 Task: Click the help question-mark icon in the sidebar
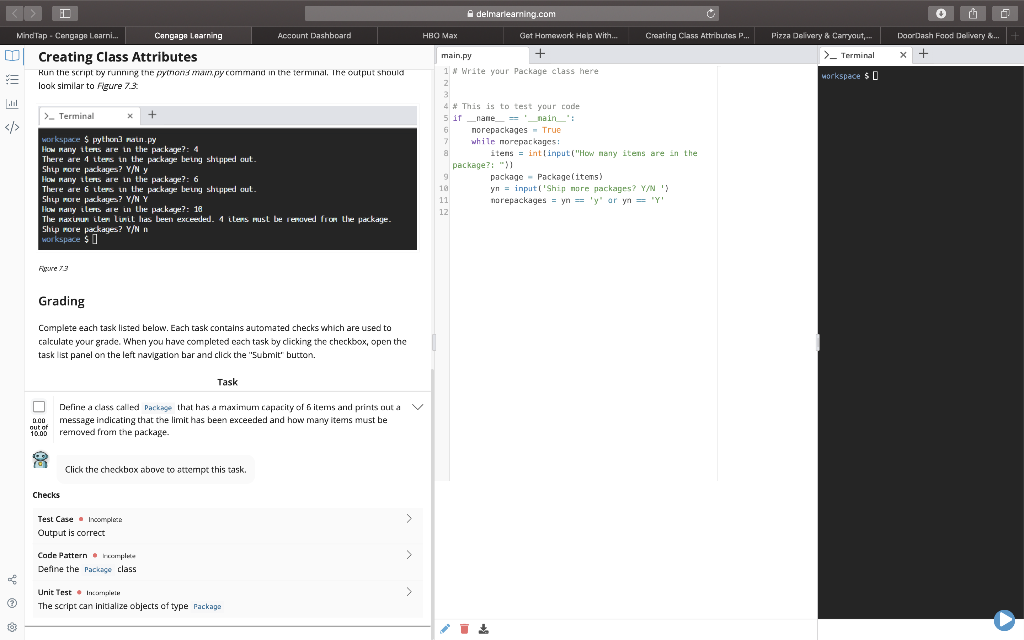11,601
